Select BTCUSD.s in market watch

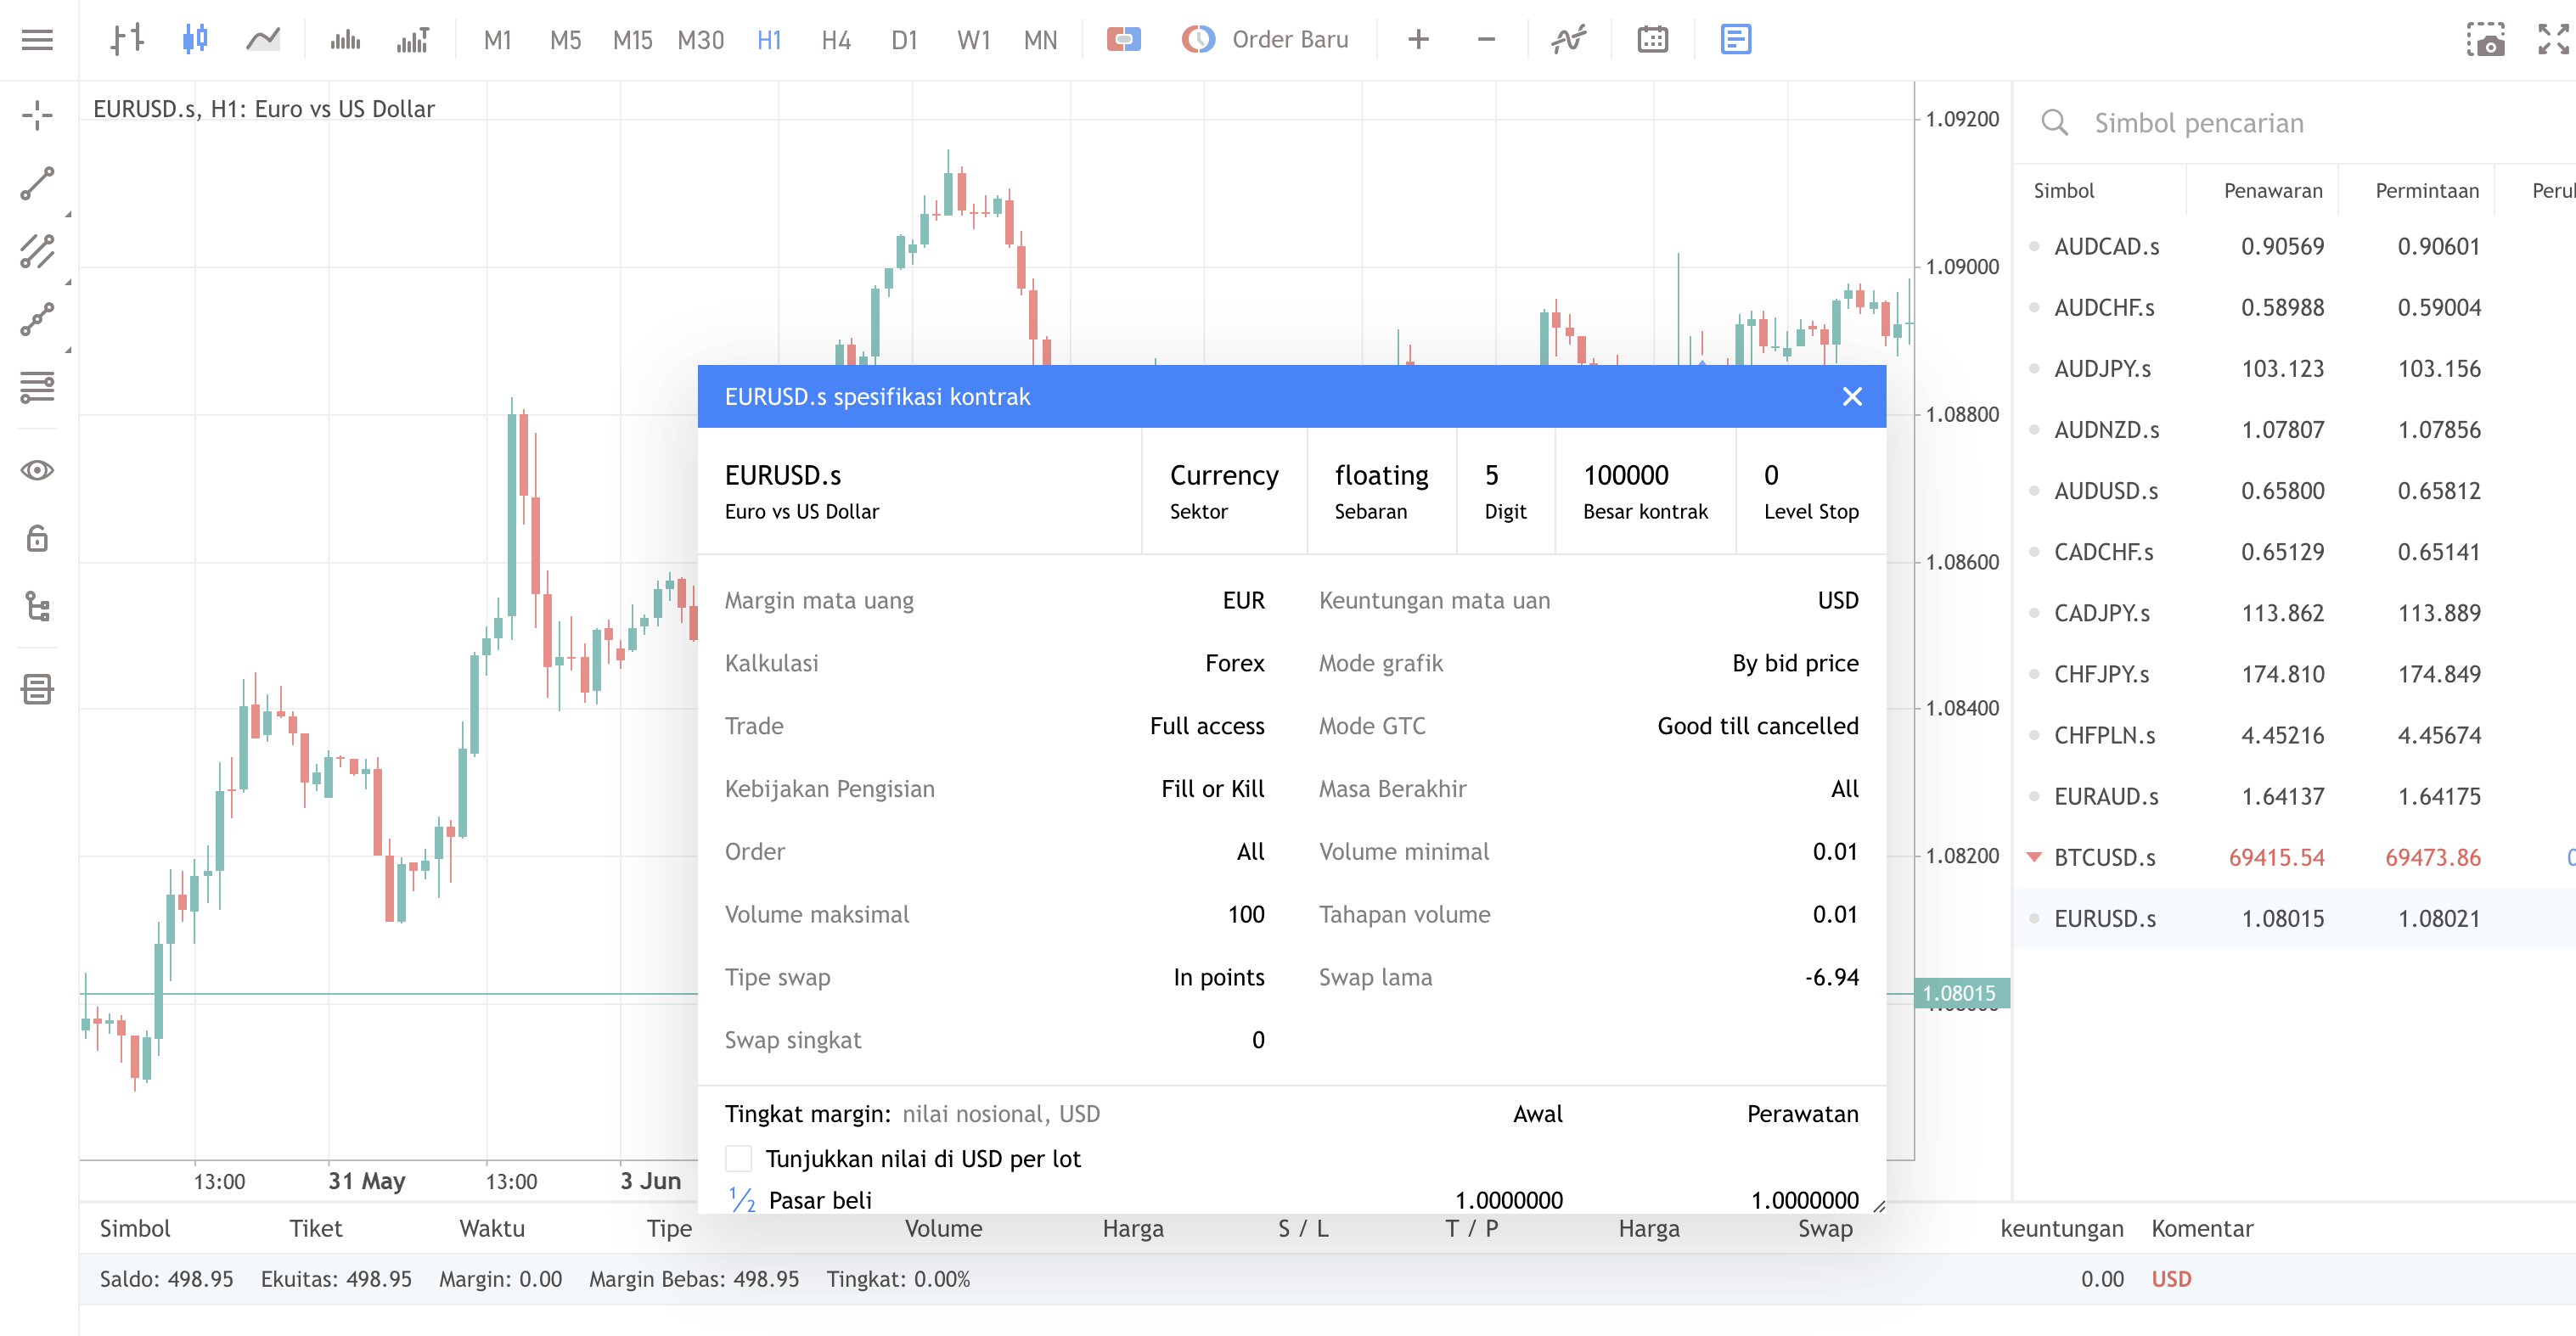coord(2104,857)
